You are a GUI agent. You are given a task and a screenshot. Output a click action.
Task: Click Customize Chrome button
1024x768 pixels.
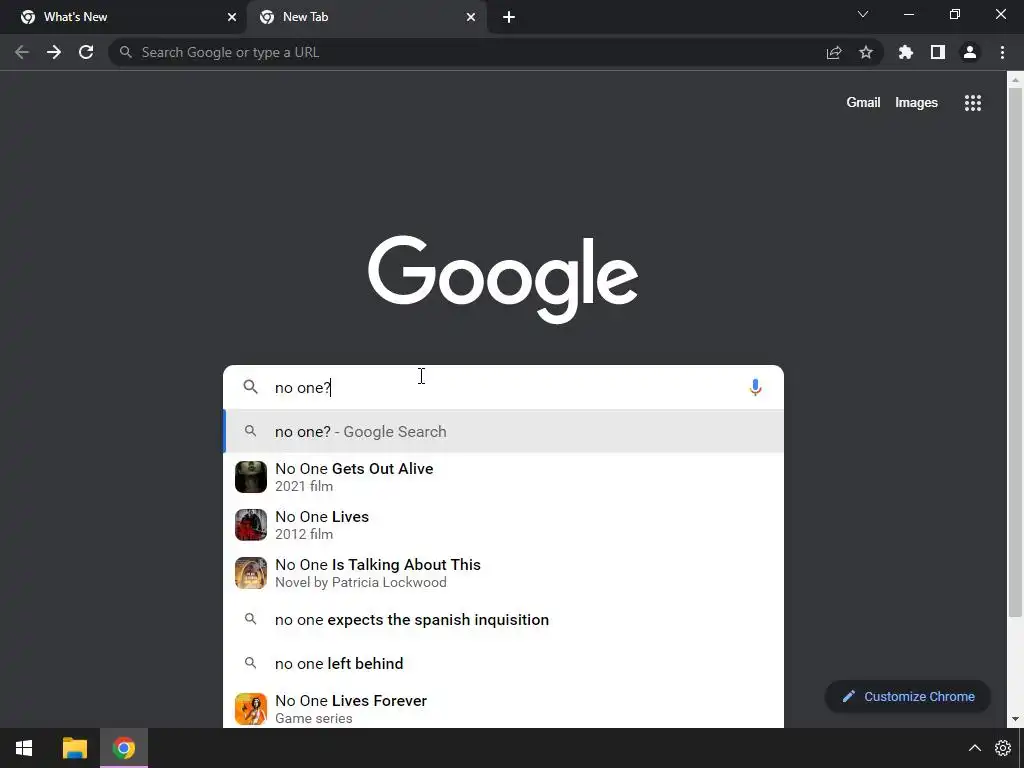pyautogui.click(x=908, y=696)
